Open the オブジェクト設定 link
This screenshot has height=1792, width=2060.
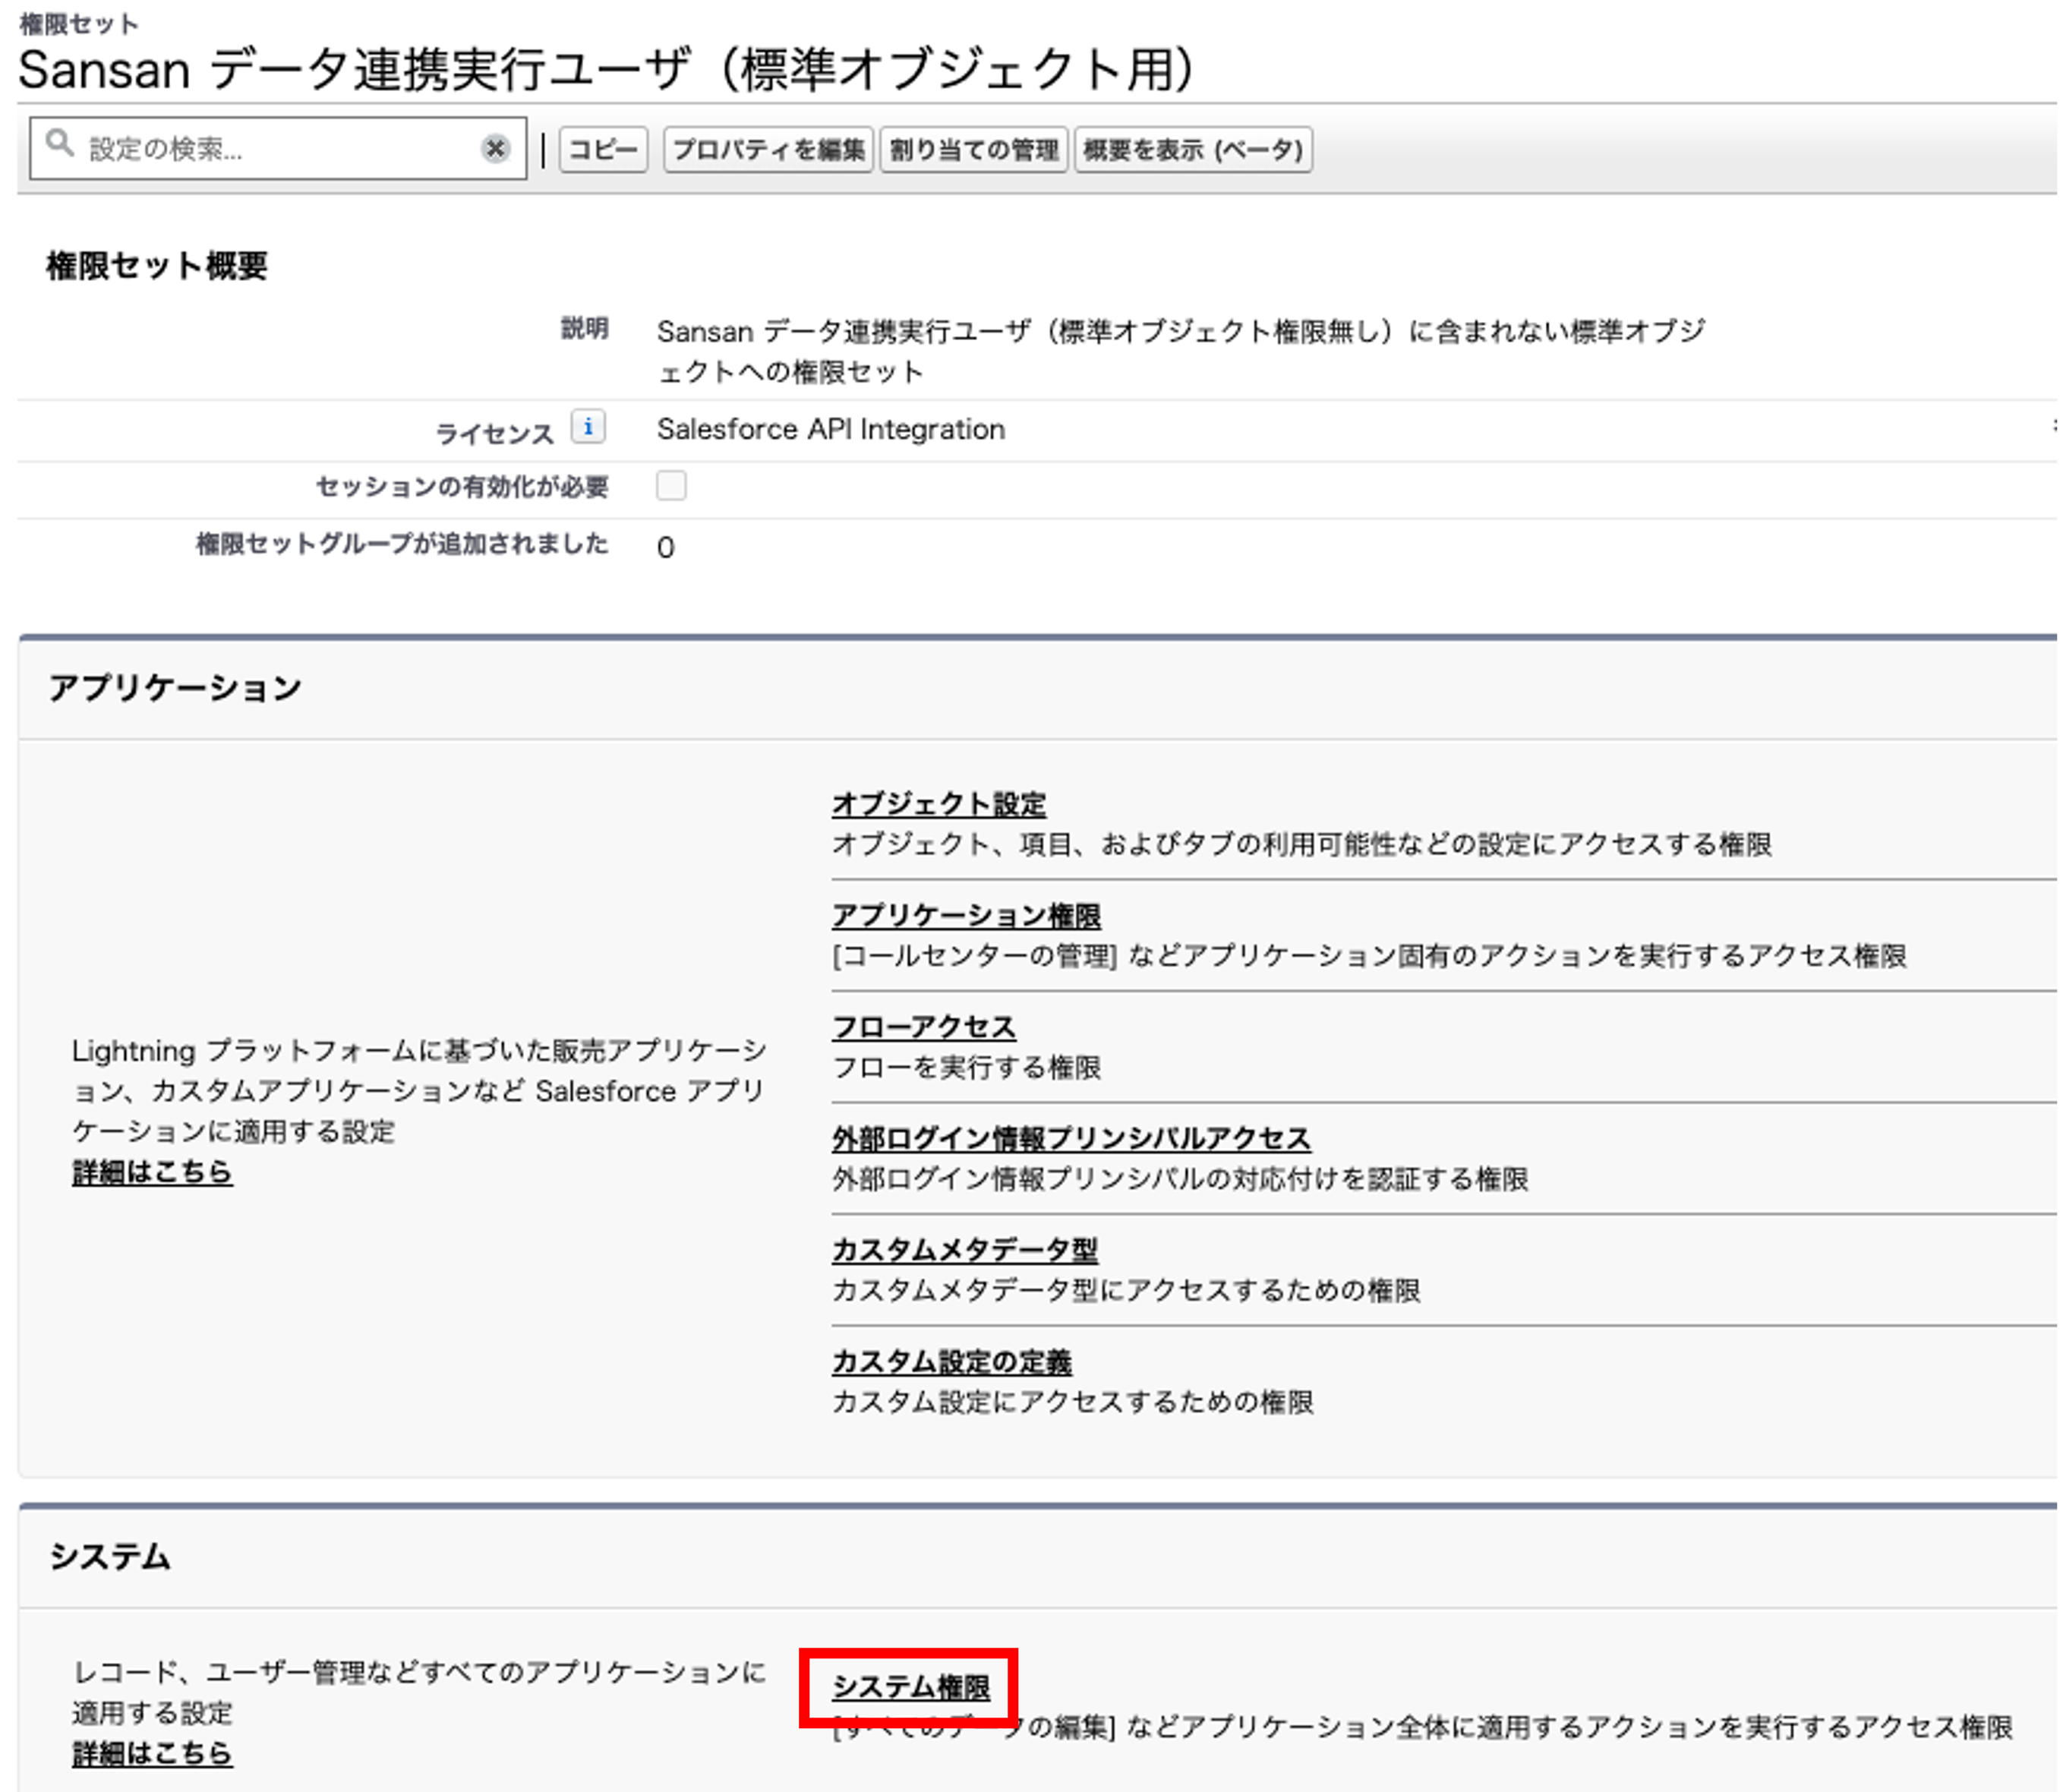(x=939, y=804)
